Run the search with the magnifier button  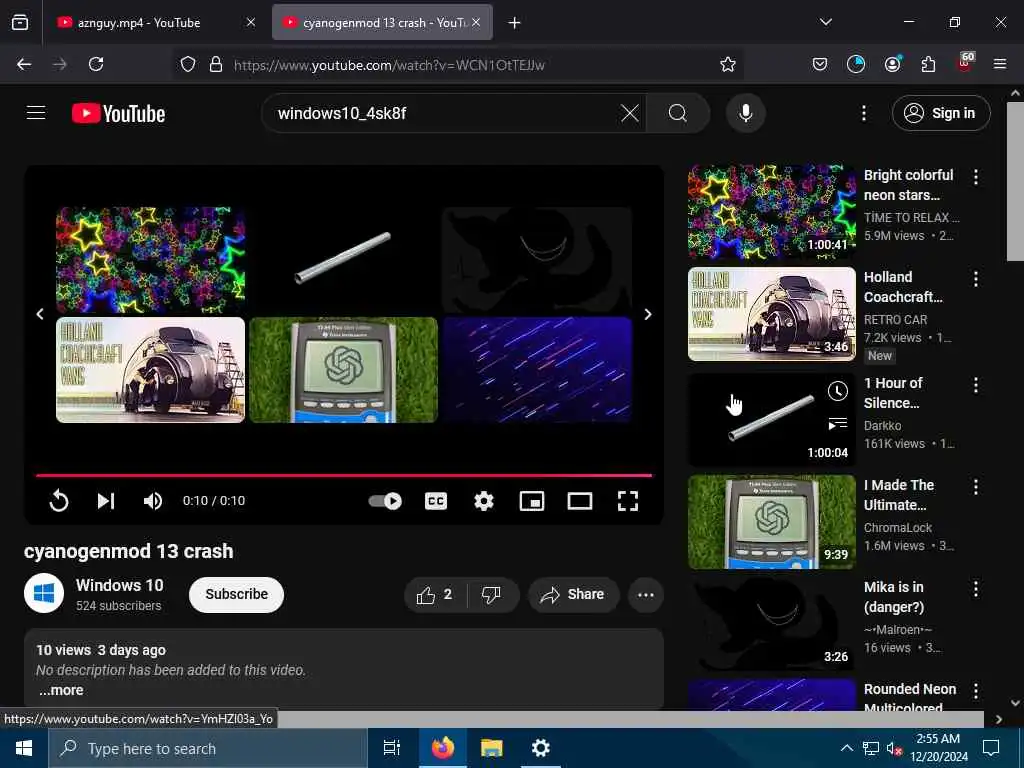click(678, 113)
